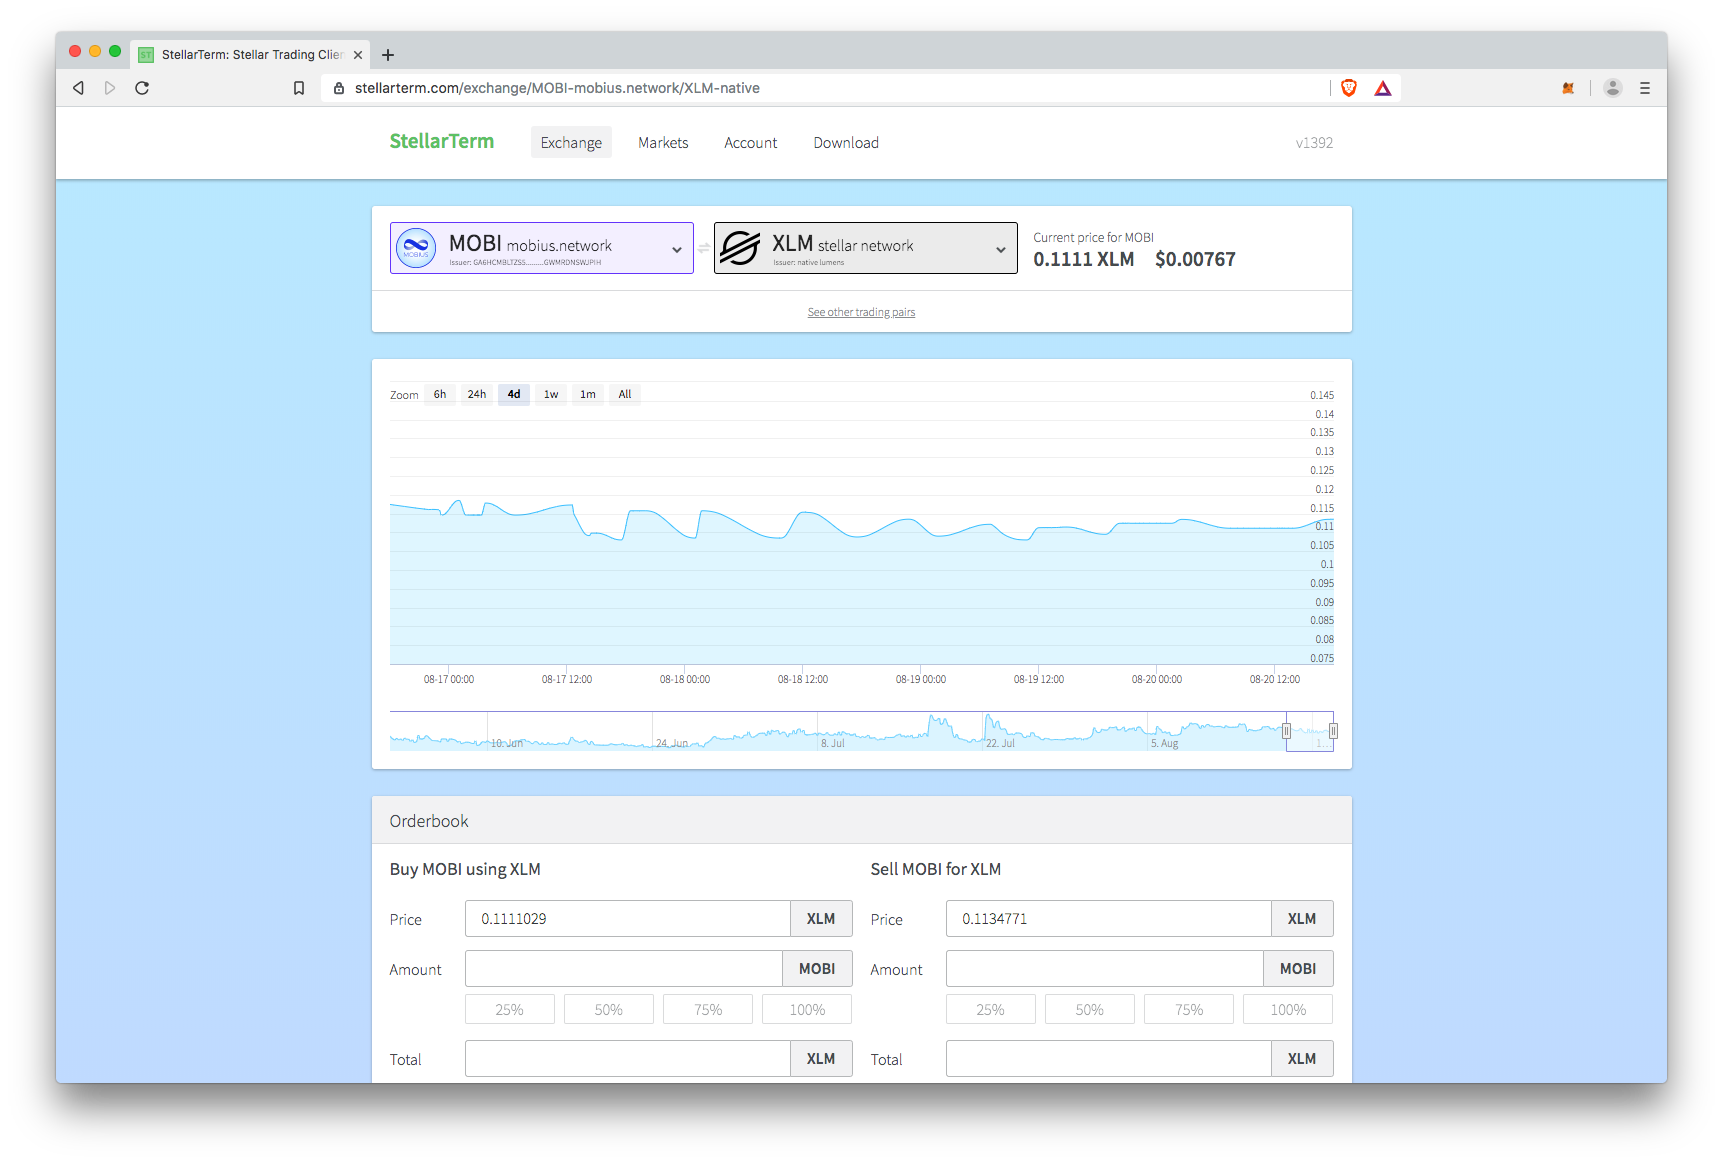Image resolution: width=1723 pixels, height=1163 pixels.
Task: Open the browser hamburger menu
Action: tap(1645, 88)
